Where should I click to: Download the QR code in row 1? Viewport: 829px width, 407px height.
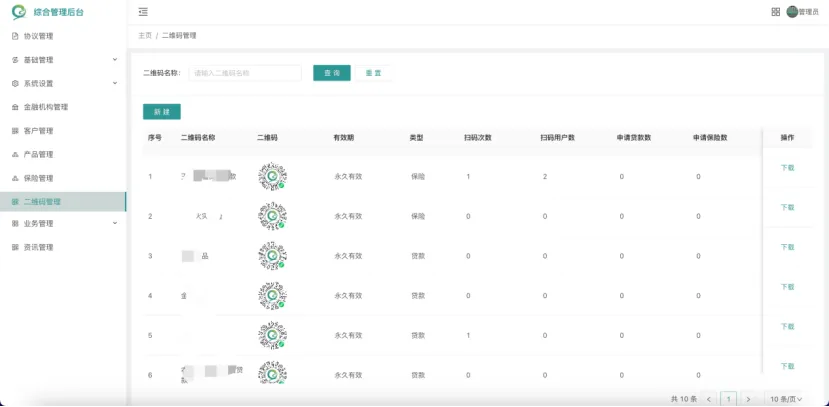pos(787,168)
